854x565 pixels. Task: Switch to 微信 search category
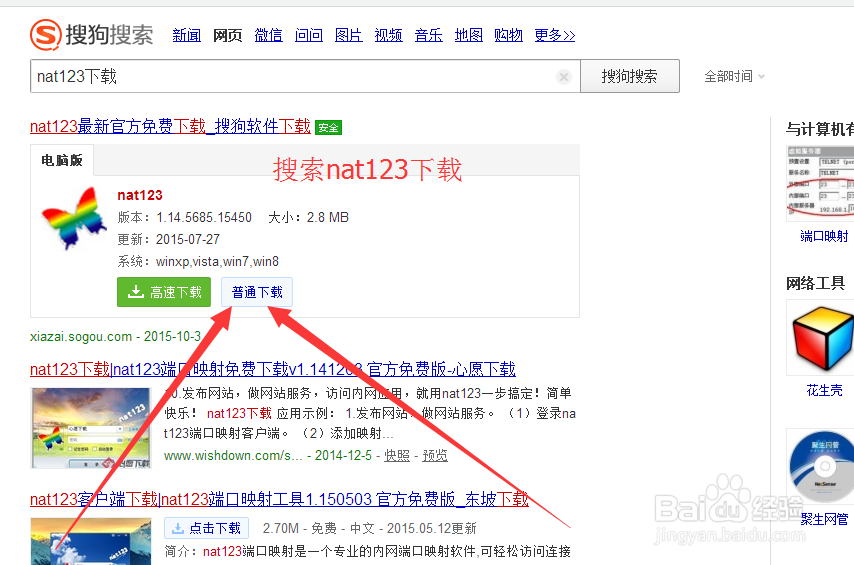268,35
